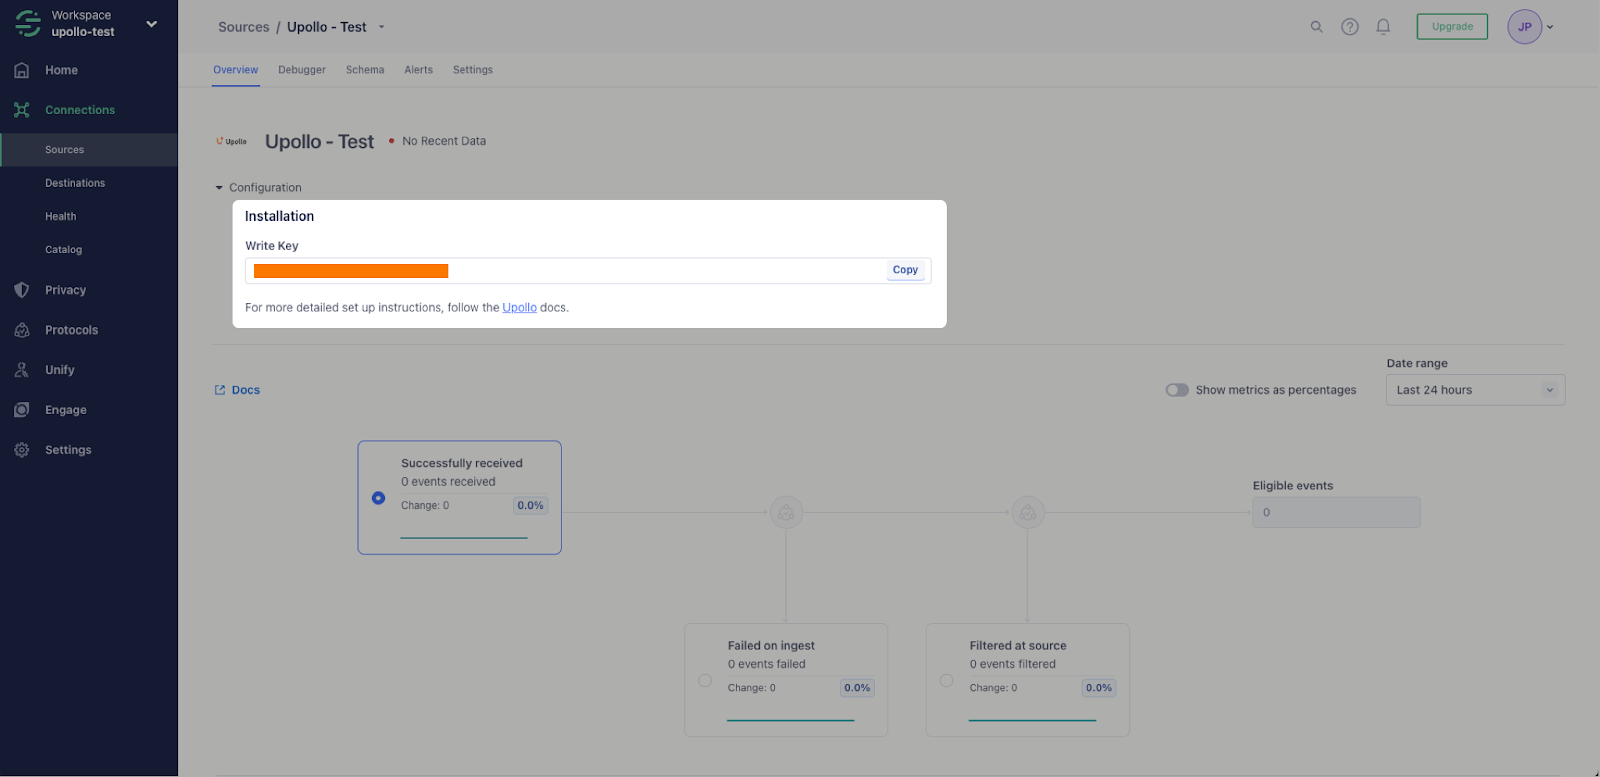Click the Segment logo icon
This screenshot has height=777, width=1600.
coord(28,23)
